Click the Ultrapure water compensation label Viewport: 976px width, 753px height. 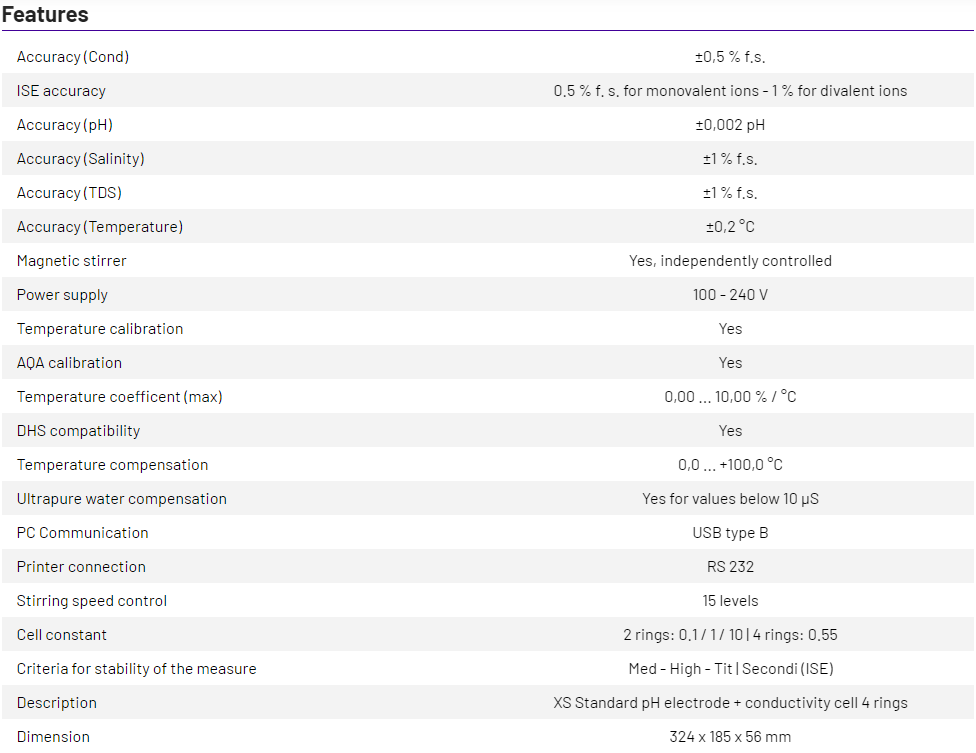click(122, 499)
